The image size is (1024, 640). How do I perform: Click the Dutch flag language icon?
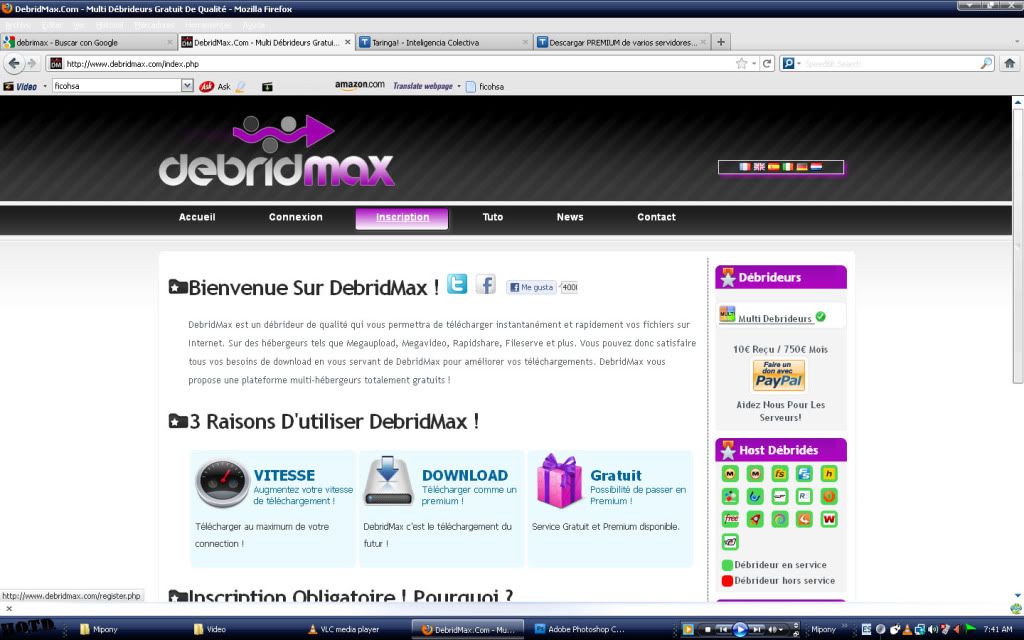[x=816, y=167]
